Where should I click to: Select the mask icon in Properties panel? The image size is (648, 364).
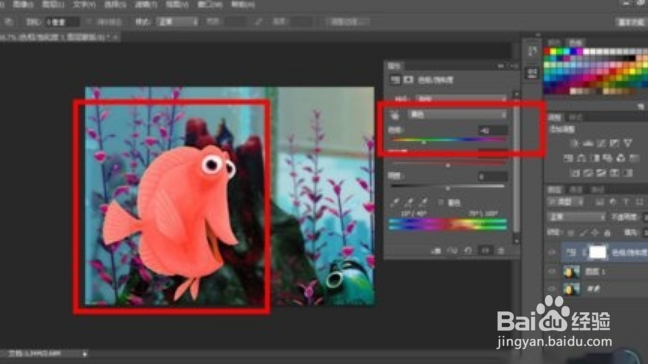[409, 80]
